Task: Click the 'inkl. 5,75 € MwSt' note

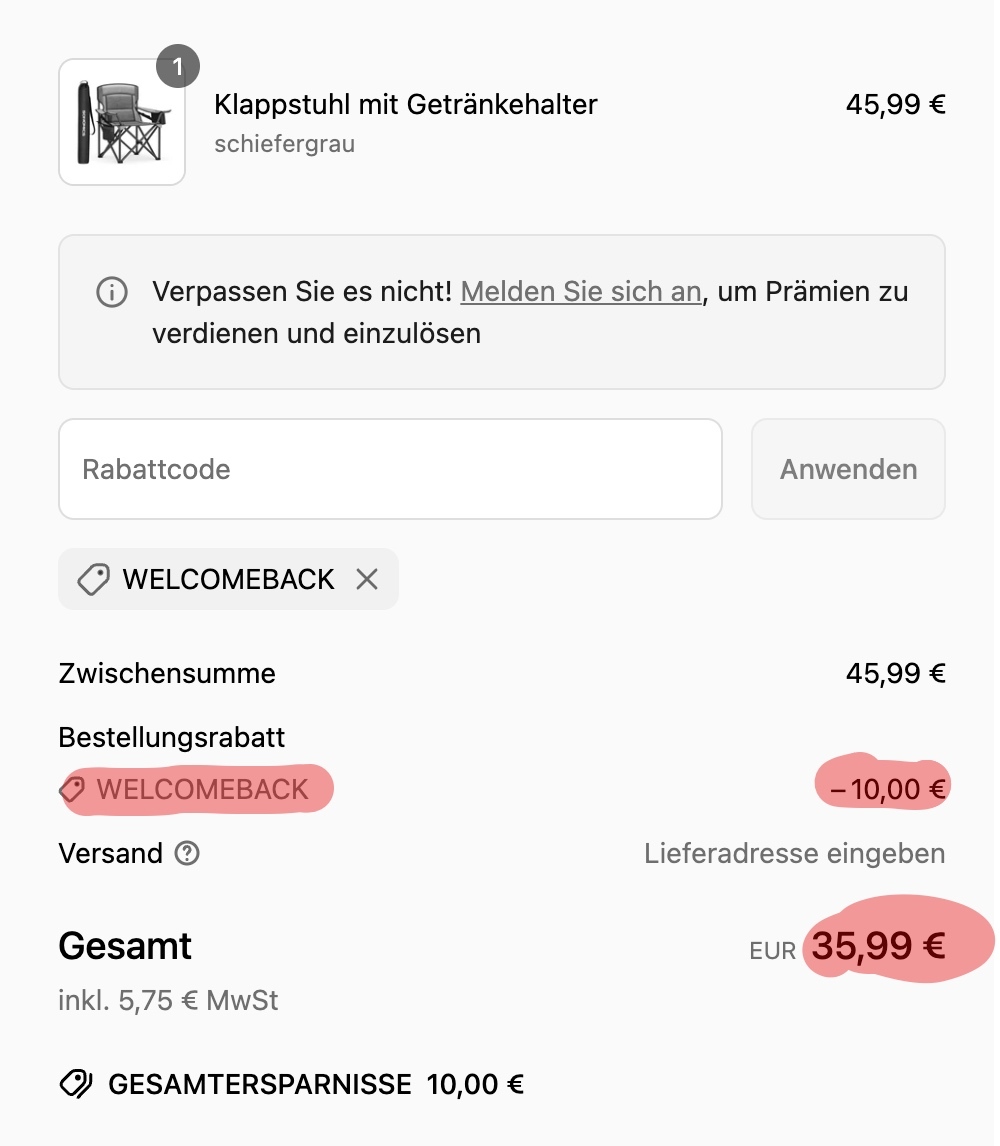Action: [168, 1000]
